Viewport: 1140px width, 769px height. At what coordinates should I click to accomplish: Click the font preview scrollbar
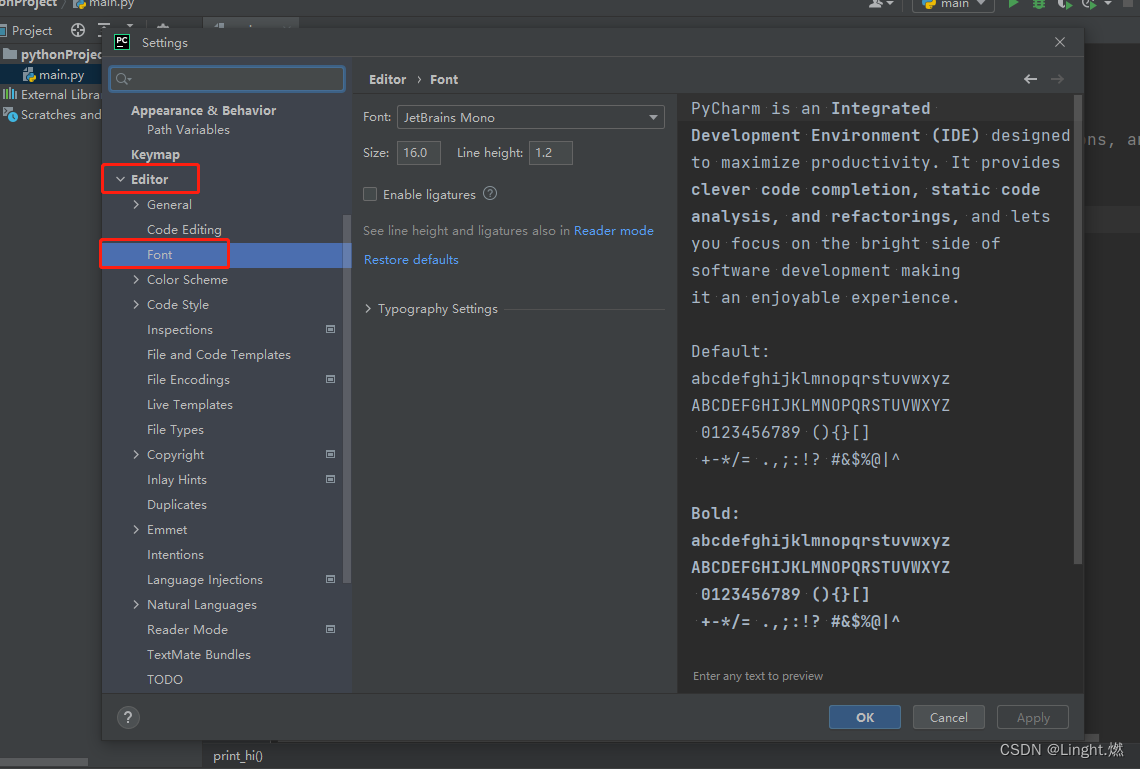coord(1077,329)
